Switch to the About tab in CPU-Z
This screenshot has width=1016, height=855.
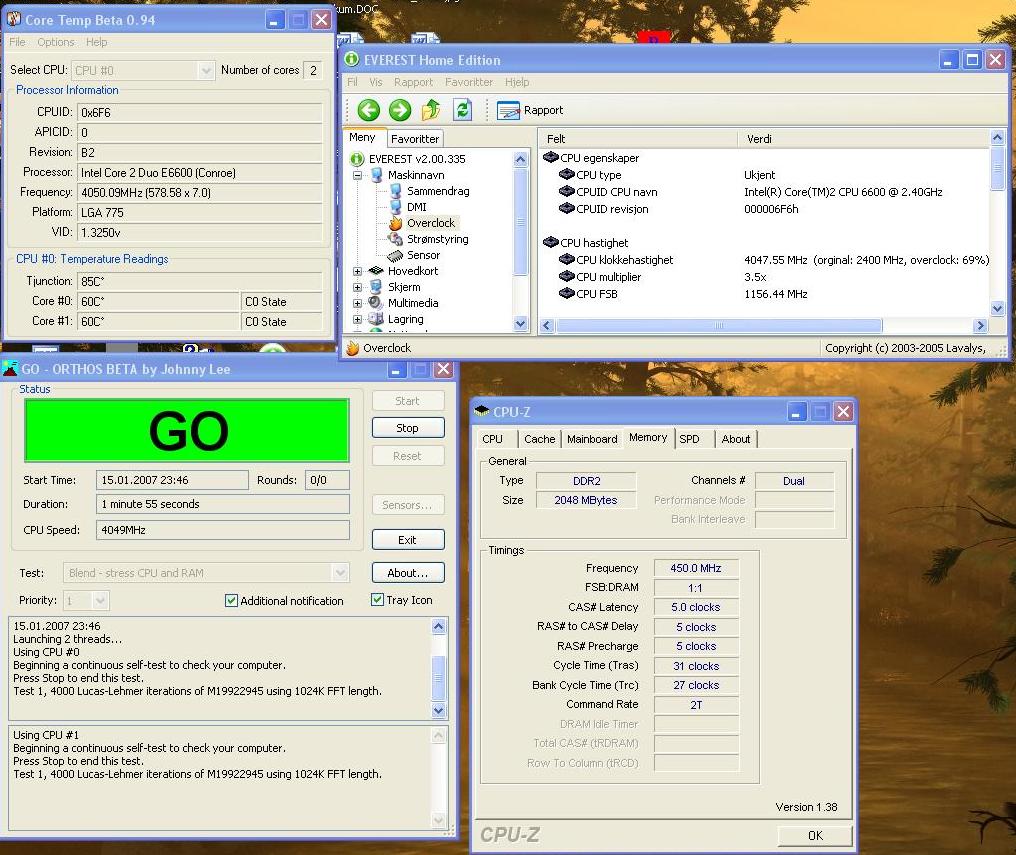736,439
